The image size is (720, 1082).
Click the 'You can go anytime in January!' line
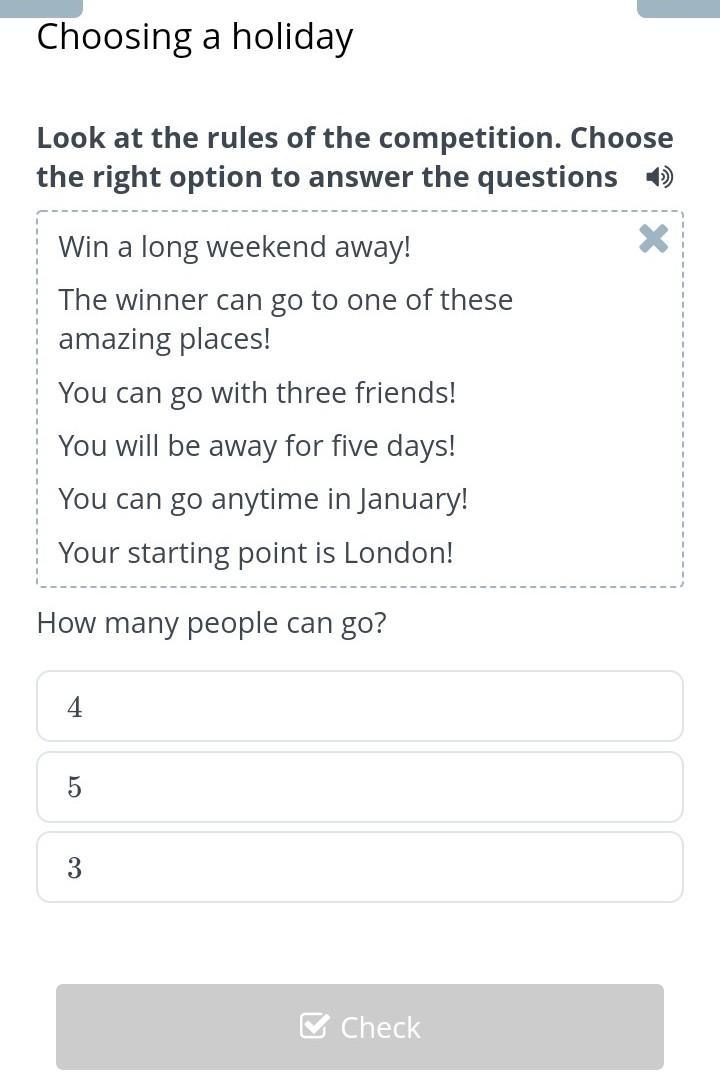tap(264, 499)
